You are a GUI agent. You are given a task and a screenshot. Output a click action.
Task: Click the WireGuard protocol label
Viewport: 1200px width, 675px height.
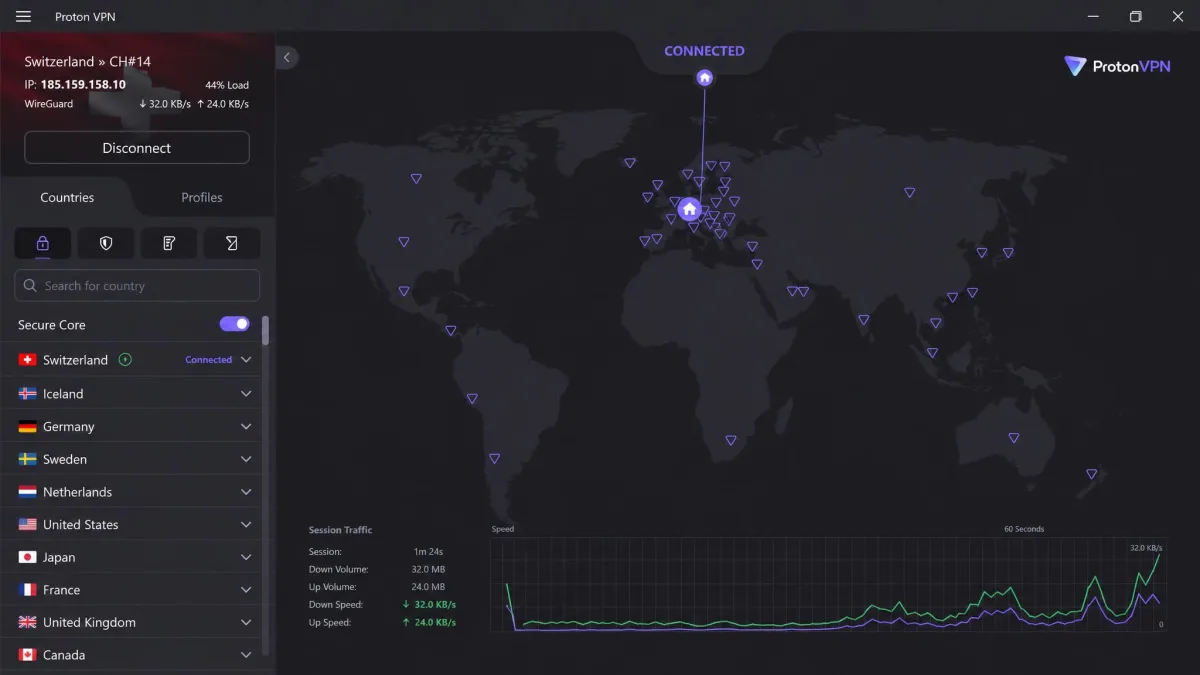(49, 104)
